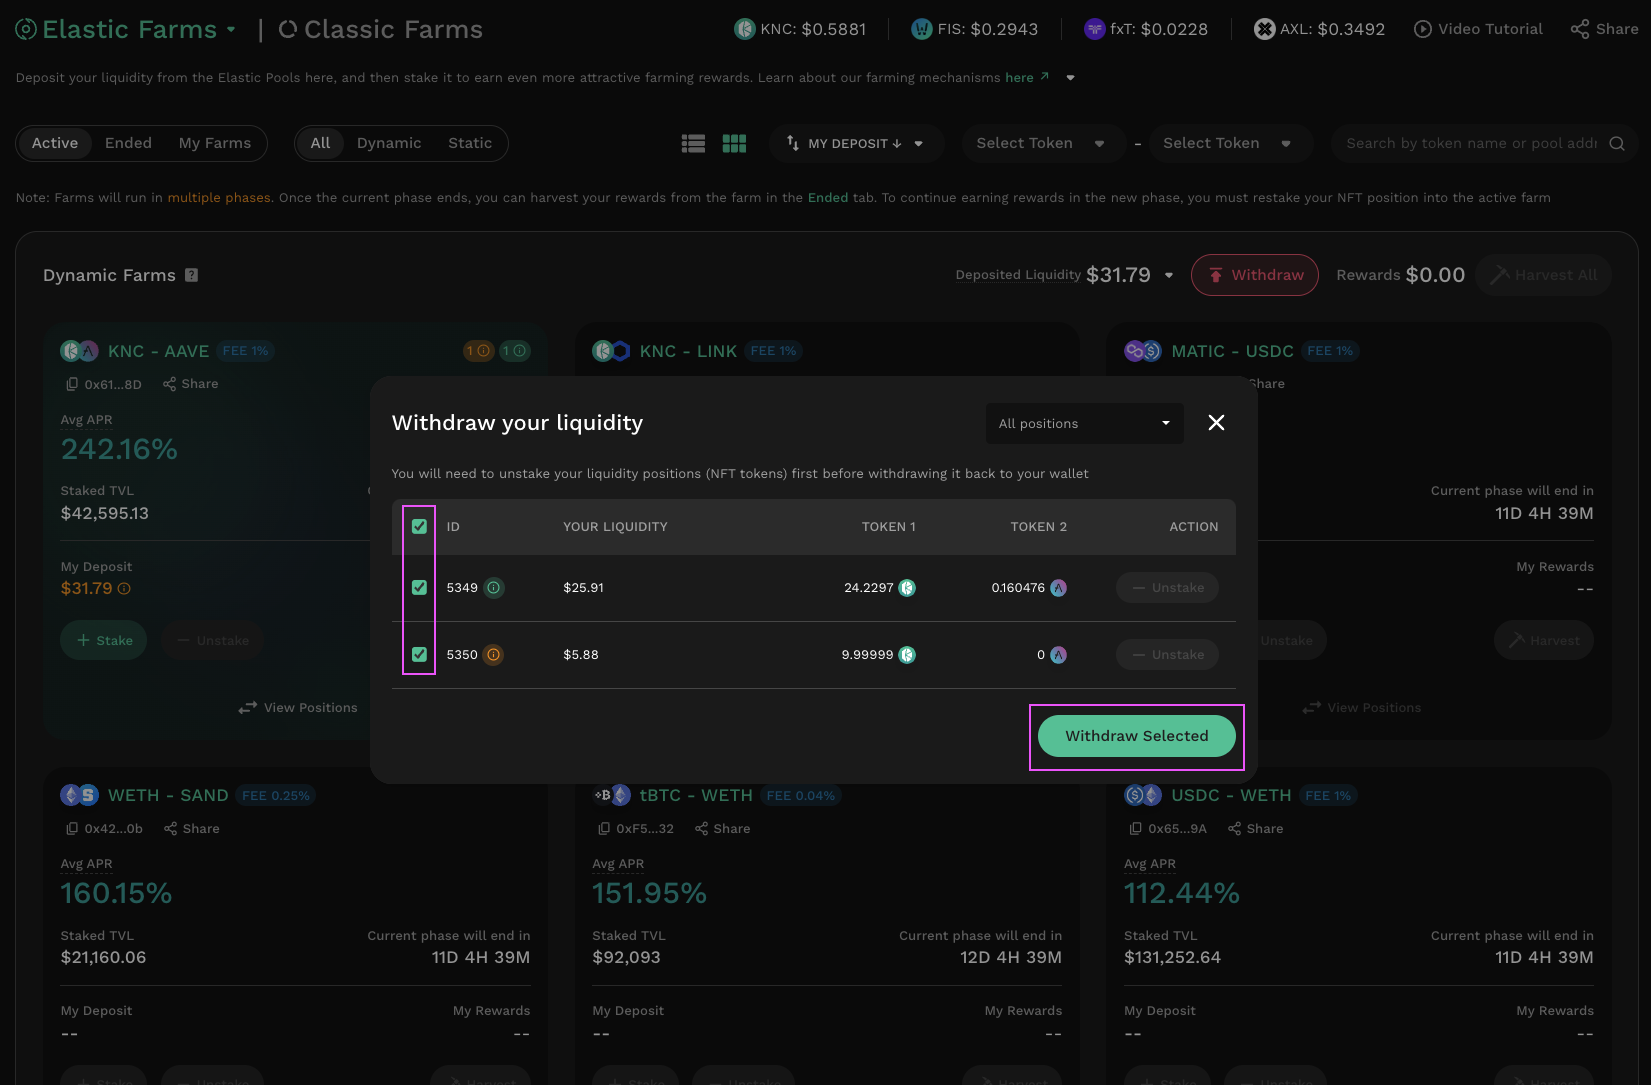Click the fxT price token icon
This screenshot has width=1651, height=1085.
point(1095,29)
